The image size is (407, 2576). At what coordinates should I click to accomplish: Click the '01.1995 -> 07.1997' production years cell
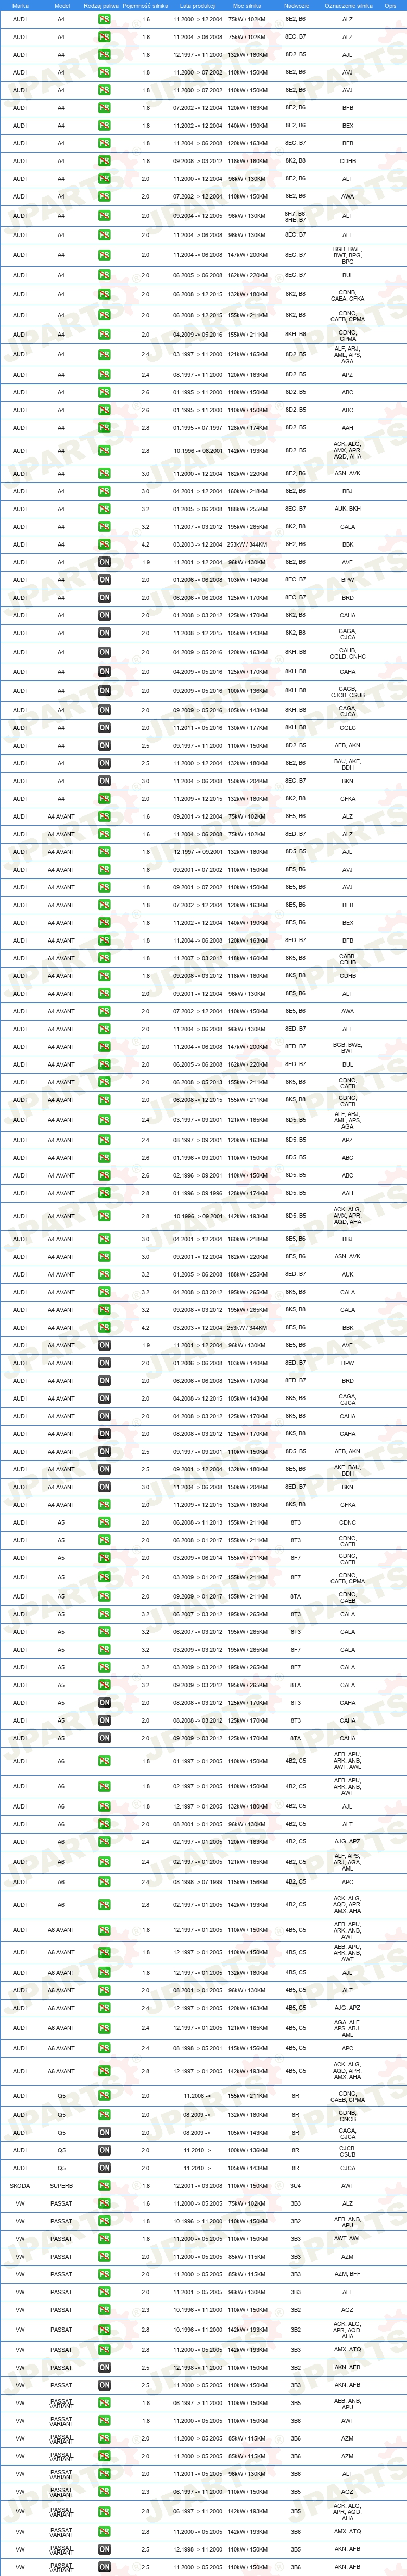[197, 428]
